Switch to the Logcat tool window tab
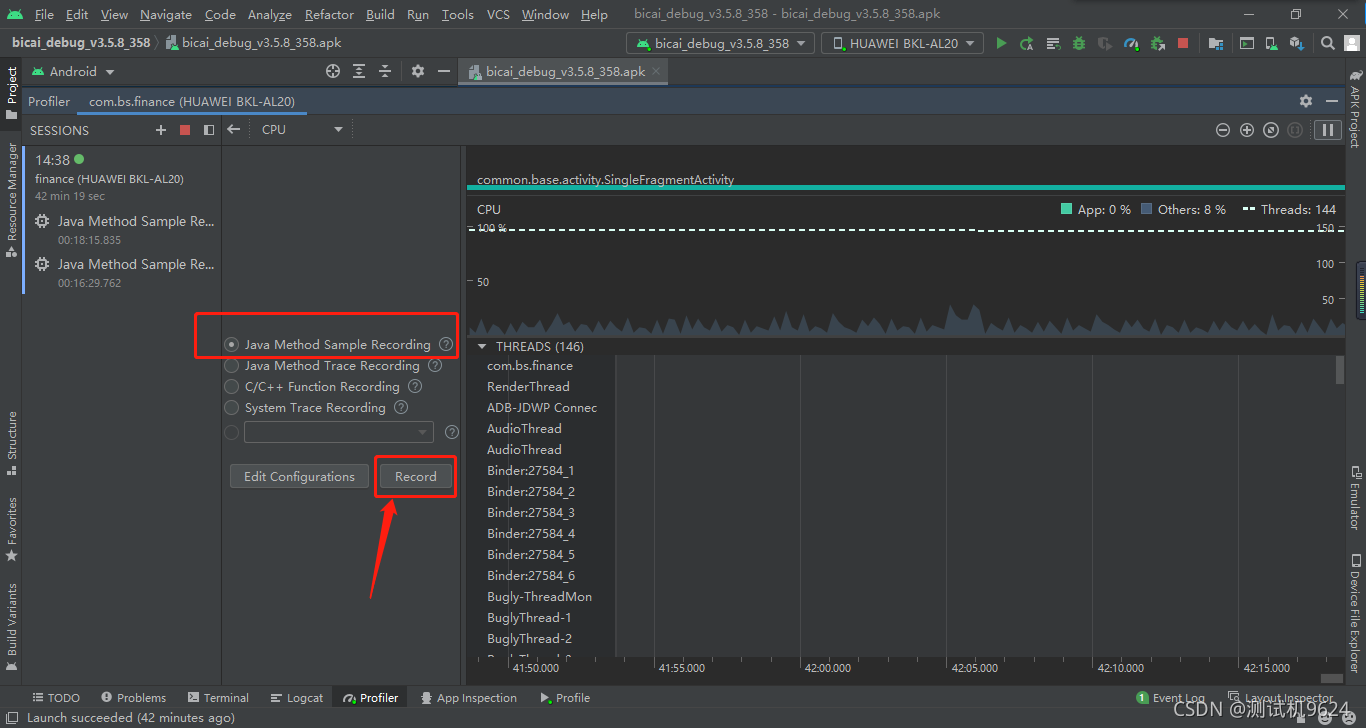Viewport: 1366px width, 728px height. point(296,698)
